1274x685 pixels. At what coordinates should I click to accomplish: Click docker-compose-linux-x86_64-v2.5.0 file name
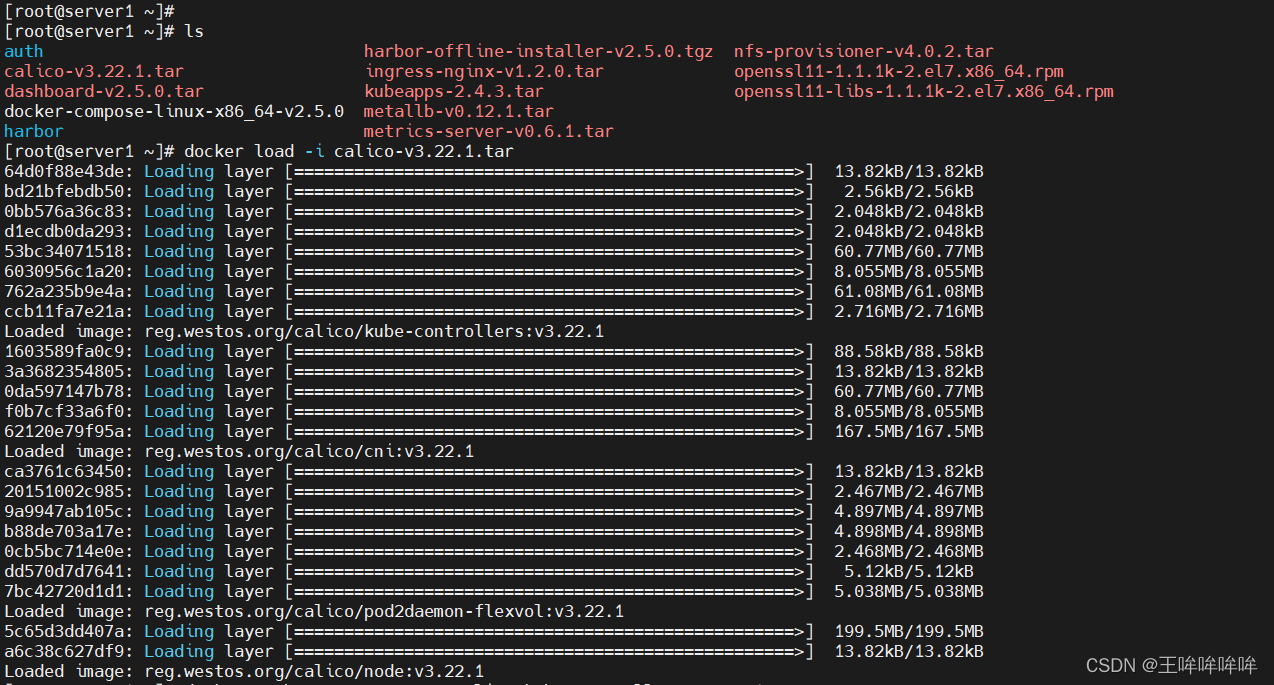tap(174, 111)
